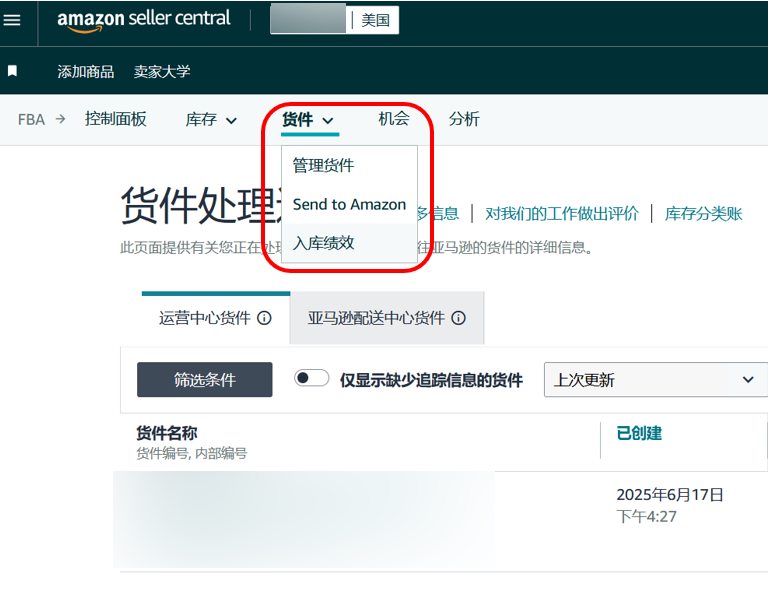
Task: Select 入库绩效 menu entry
Action: click(323, 242)
